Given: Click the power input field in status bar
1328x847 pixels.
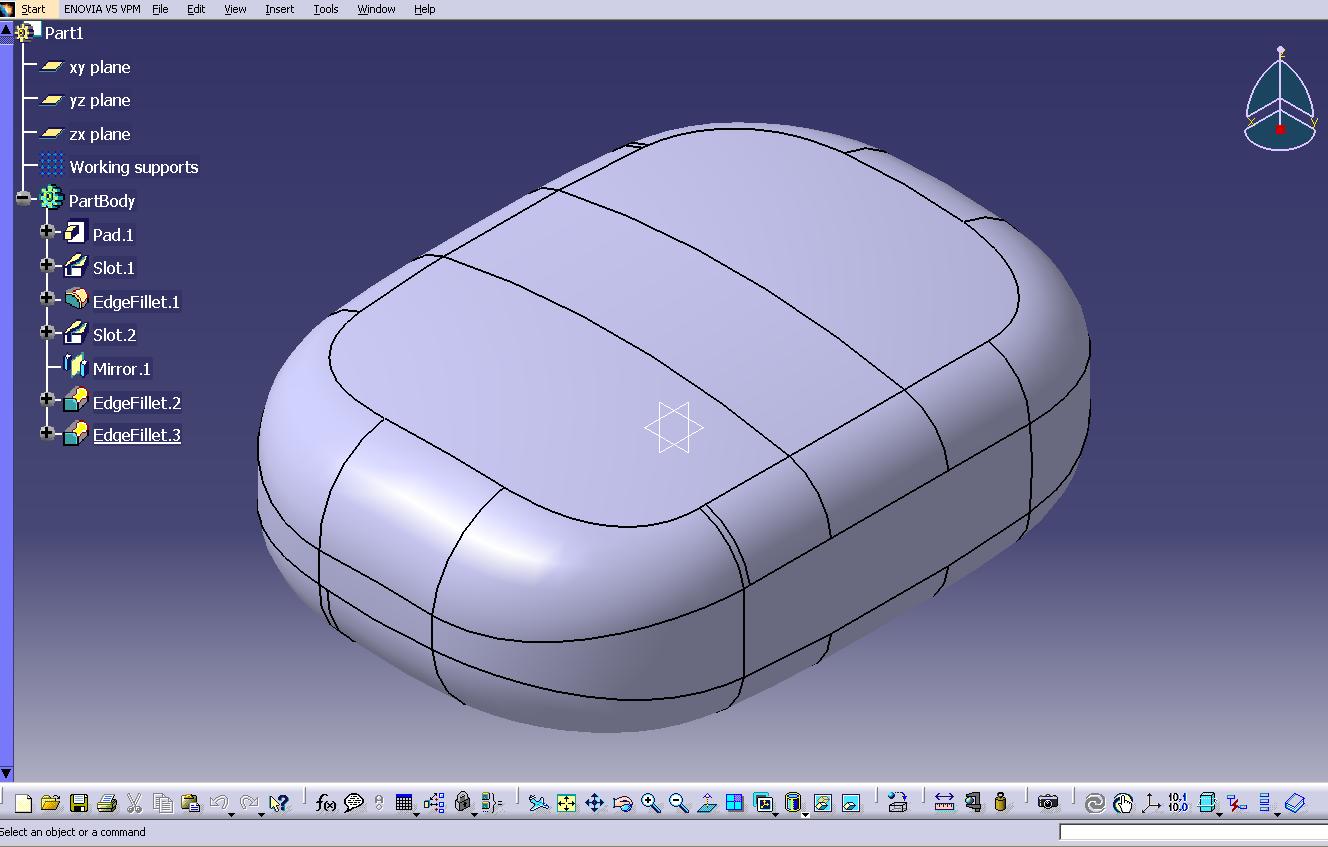Looking at the screenshot, I should (1193, 832).
